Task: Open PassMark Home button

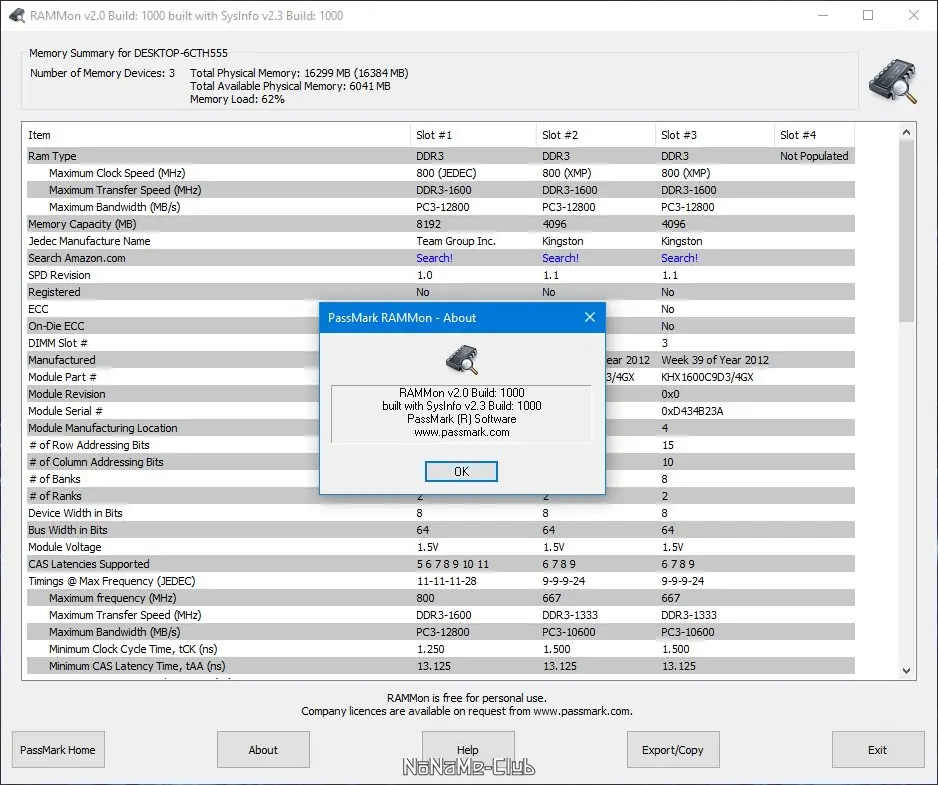Action: tap(58, 750)
